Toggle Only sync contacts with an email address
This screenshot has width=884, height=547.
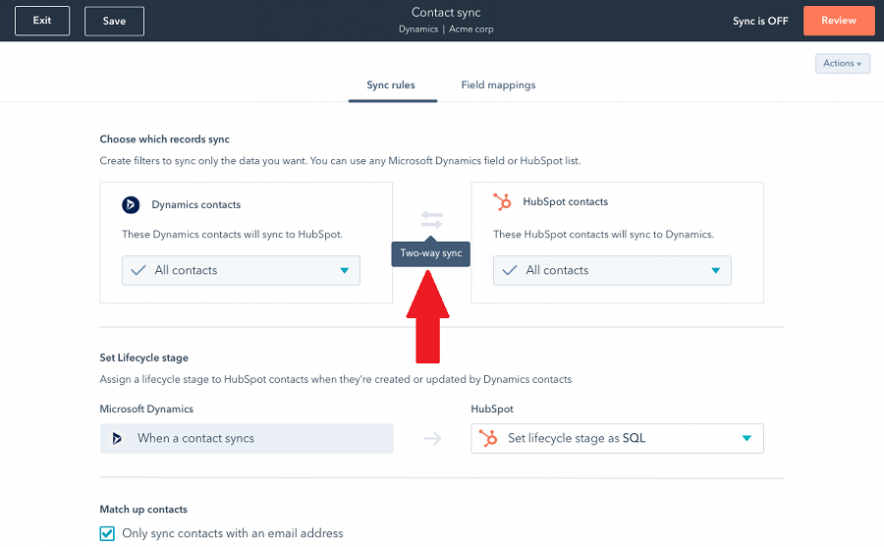107,533
